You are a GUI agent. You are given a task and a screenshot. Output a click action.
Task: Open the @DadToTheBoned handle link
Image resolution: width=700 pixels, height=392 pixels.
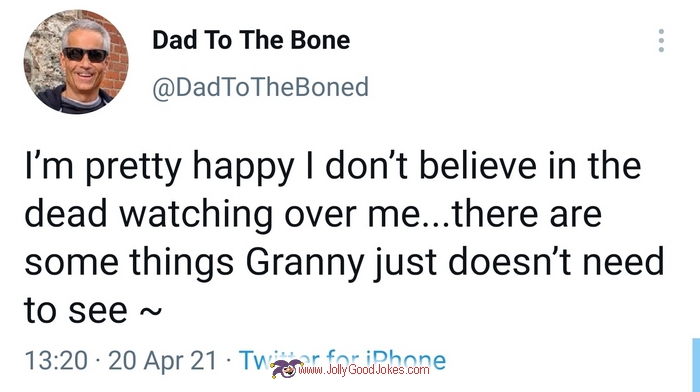(260, 87)
